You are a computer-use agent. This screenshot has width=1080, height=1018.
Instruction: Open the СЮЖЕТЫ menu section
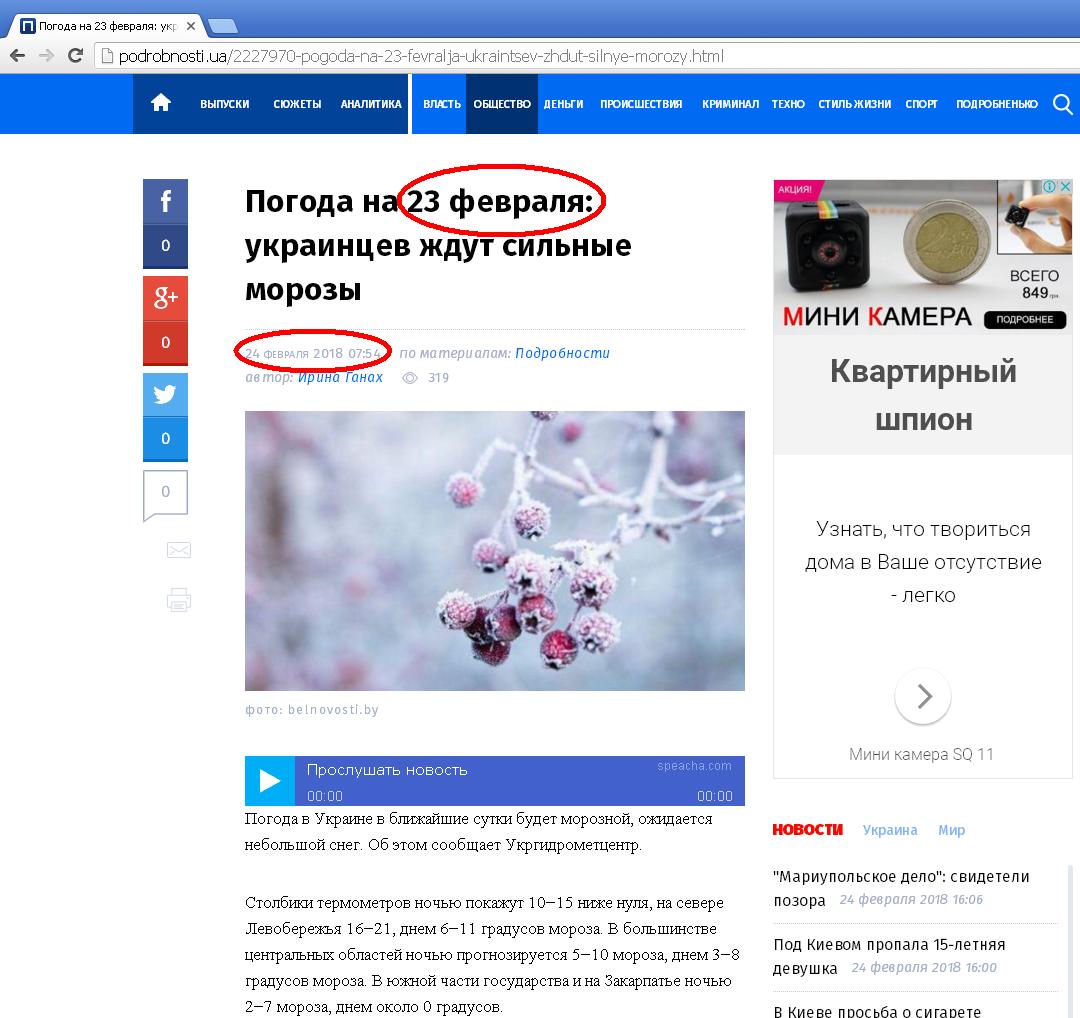point(297,104)
